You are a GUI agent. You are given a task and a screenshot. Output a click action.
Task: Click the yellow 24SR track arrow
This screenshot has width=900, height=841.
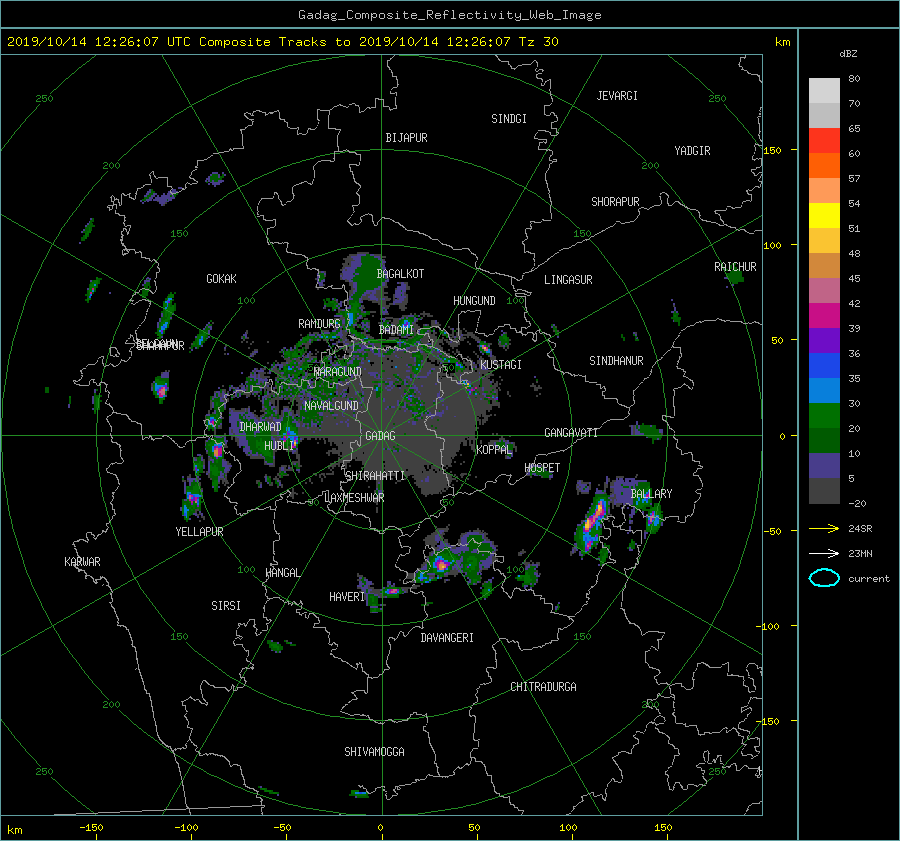[x=824, y=529]
